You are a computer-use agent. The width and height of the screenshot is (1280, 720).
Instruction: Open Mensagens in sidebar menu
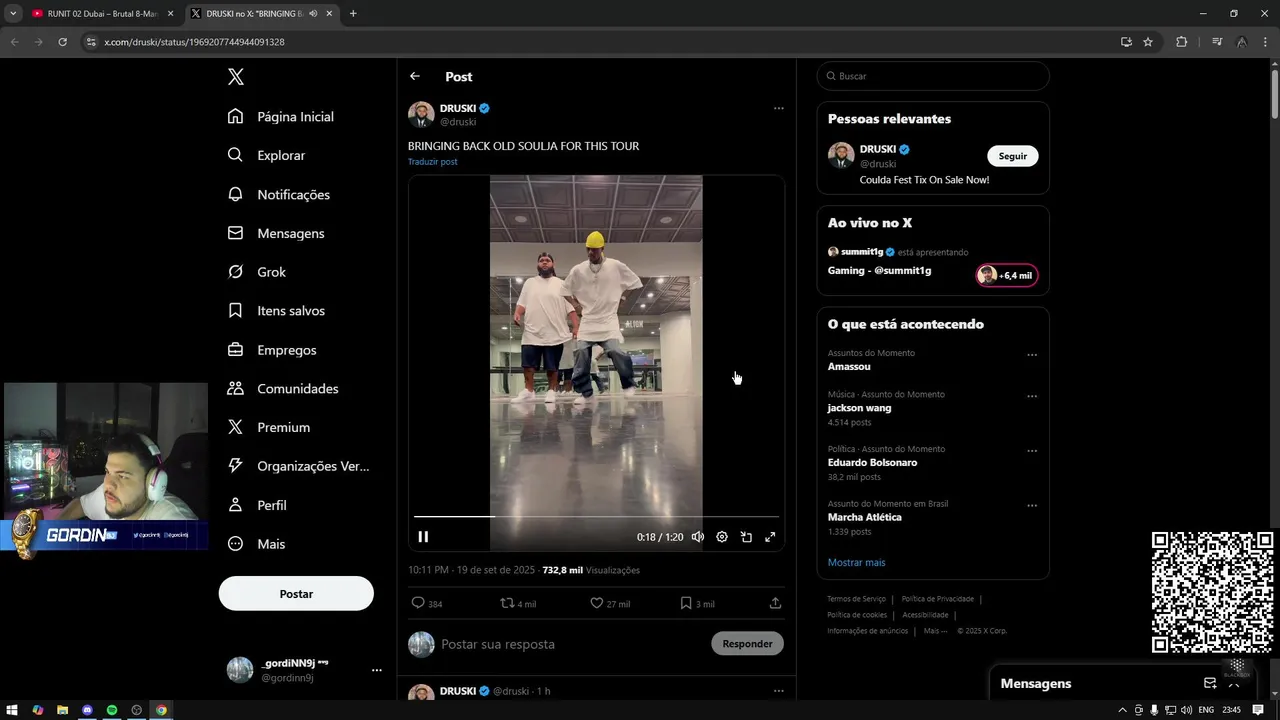point(276,233)
